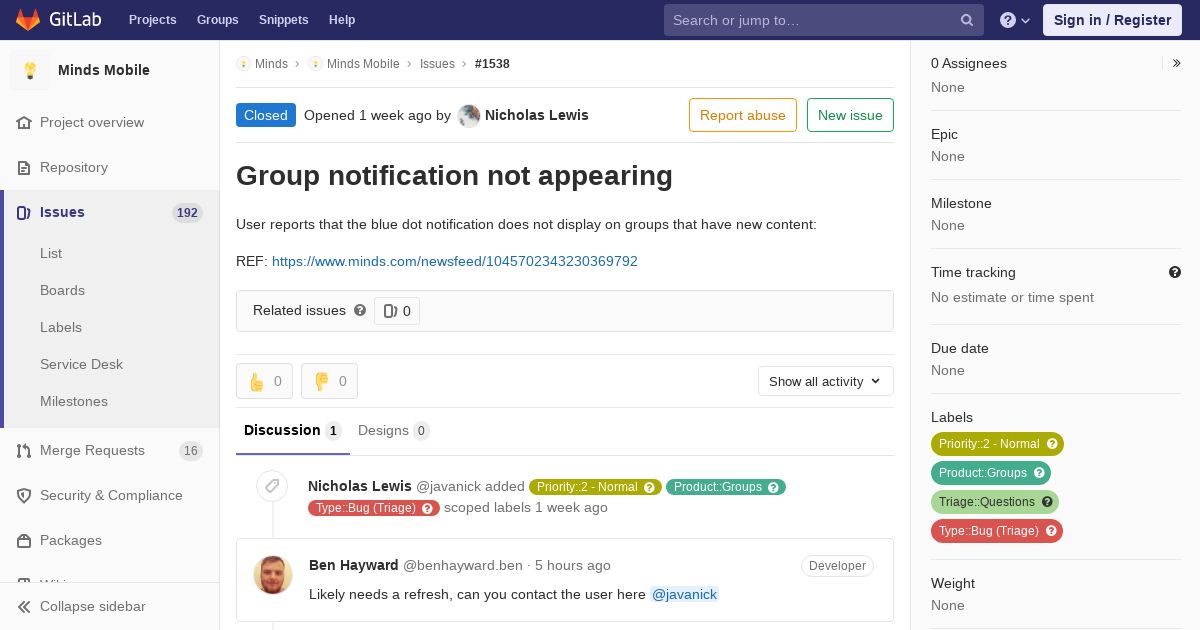Viewport: 1200px width, 630px height.
Task: Open the minds.com newsfeed reference link
Action: [x=455, y=261]
